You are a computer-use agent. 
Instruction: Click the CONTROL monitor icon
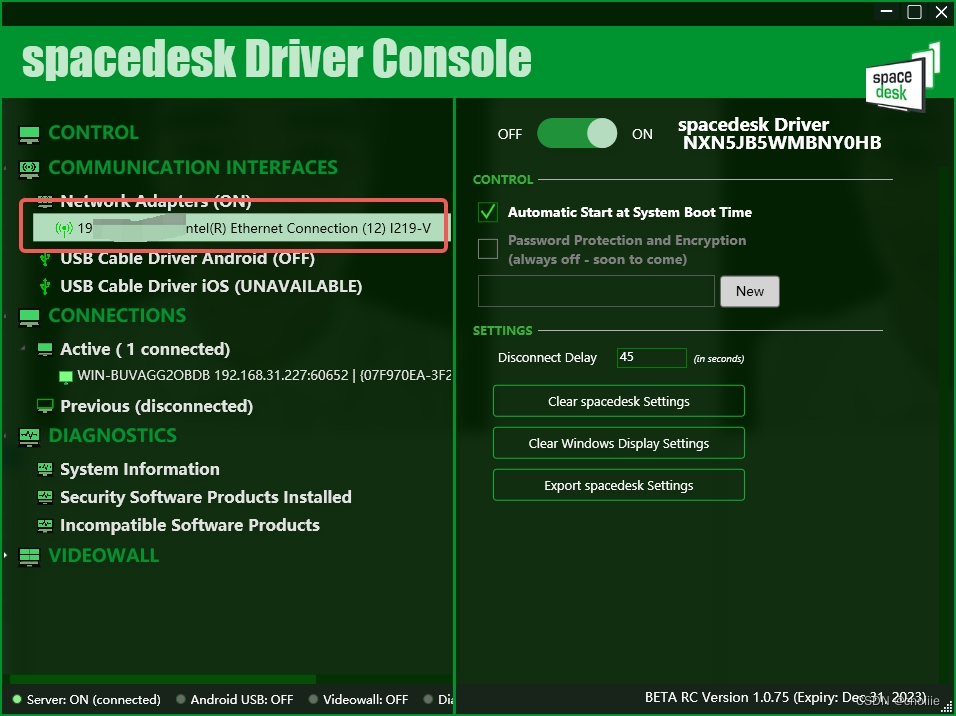pyautogui.click(x=29, y=134)
